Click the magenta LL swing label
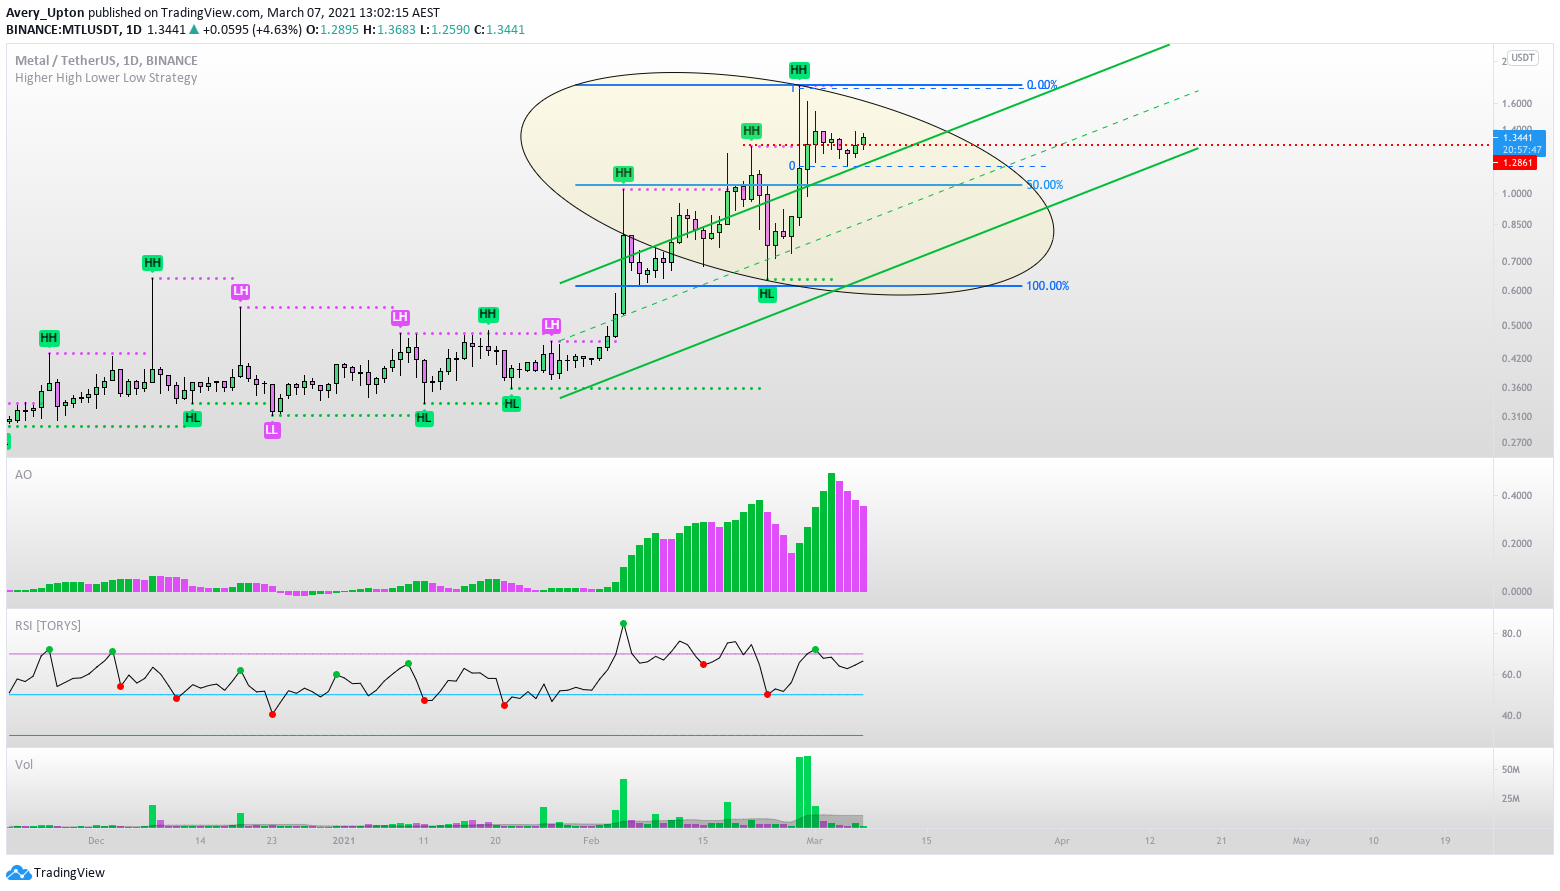This screenshot has width=1560, height=891. point(272,430)
